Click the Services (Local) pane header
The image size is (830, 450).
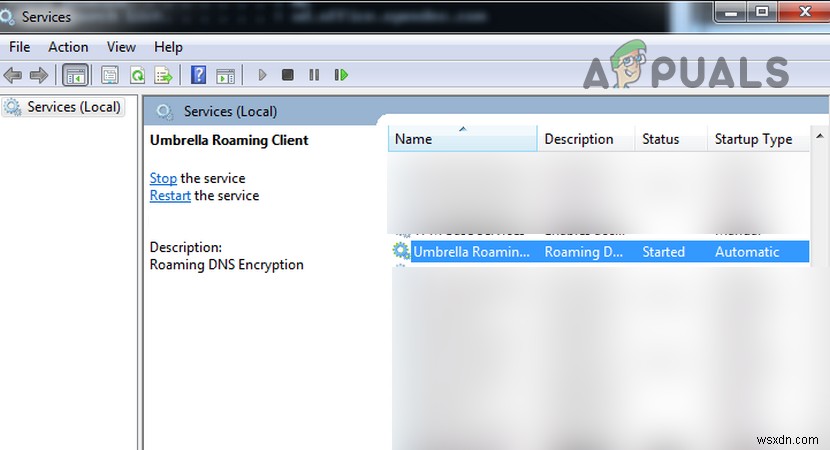point(230,112)
